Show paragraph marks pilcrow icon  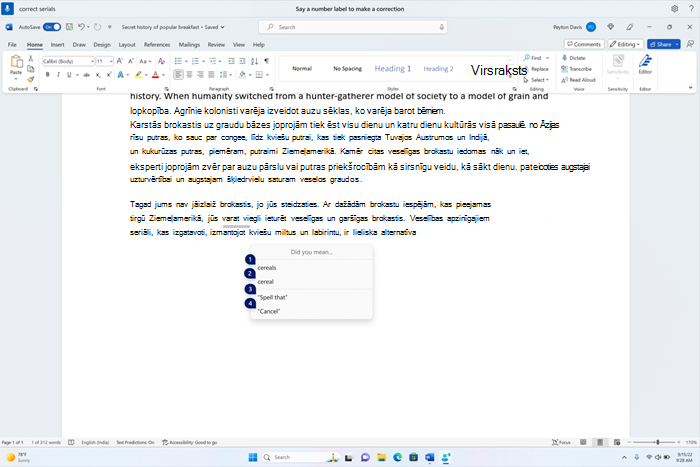(x=267, y=61)
